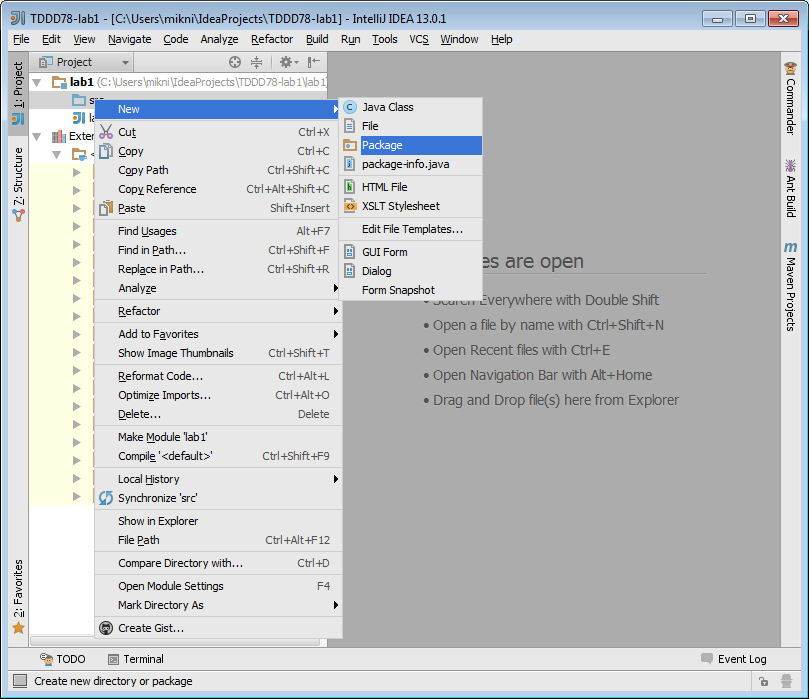Open the VCS menu
The width and height of the screenshot is (809, 699).
[x=418, y=39]
